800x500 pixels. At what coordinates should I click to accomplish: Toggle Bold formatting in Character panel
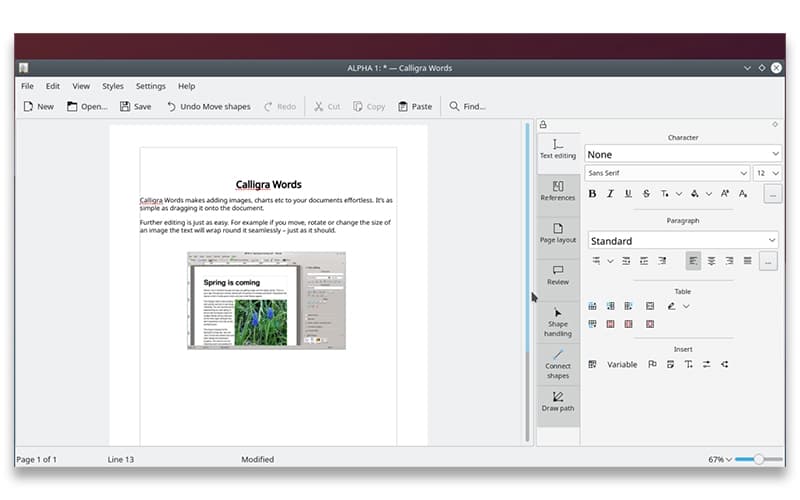click(x=592, y=194)
